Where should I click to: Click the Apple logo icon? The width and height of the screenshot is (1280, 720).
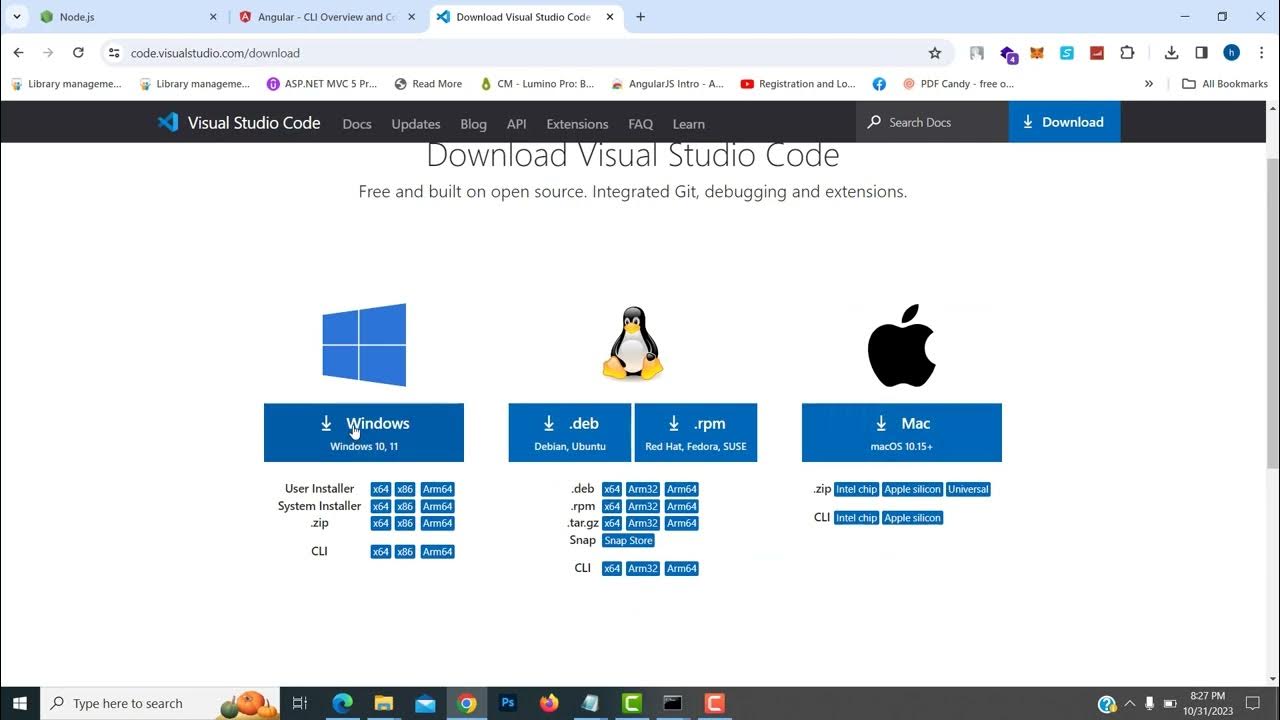[x=900, y=343]
